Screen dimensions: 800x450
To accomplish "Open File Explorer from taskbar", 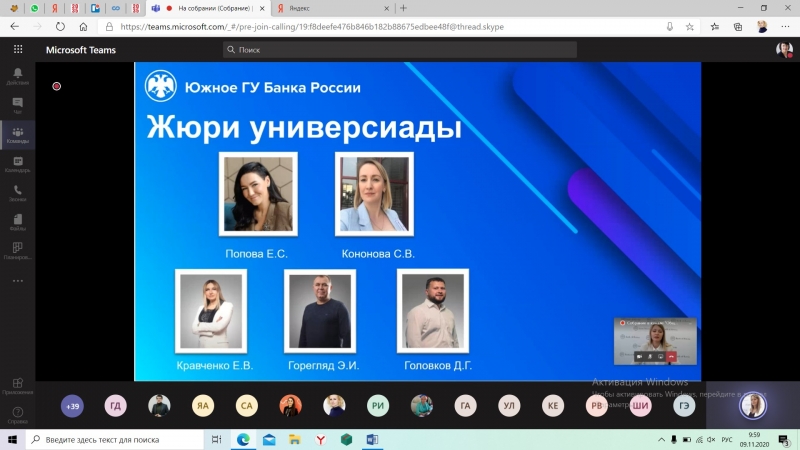I will 294,439.
